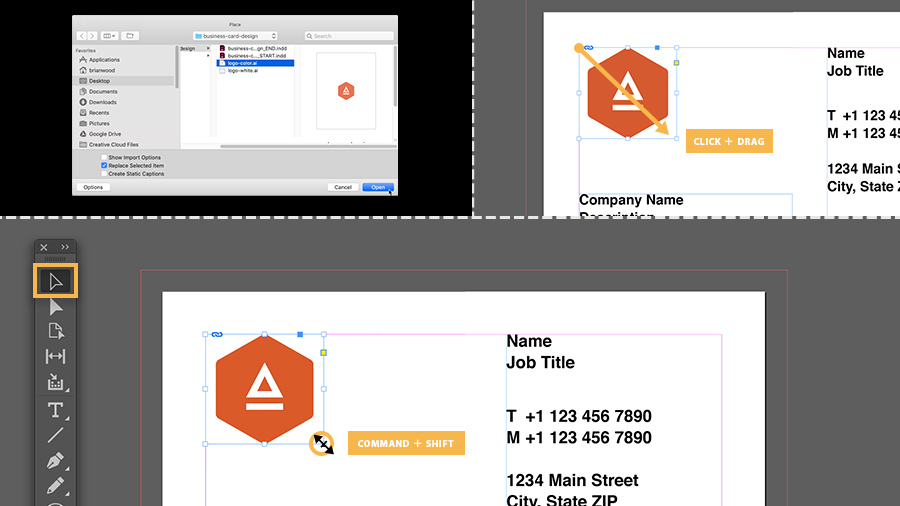Screen dimensions: 900x506
Task: Close the tools panel with X
Action: click(44, 247)
